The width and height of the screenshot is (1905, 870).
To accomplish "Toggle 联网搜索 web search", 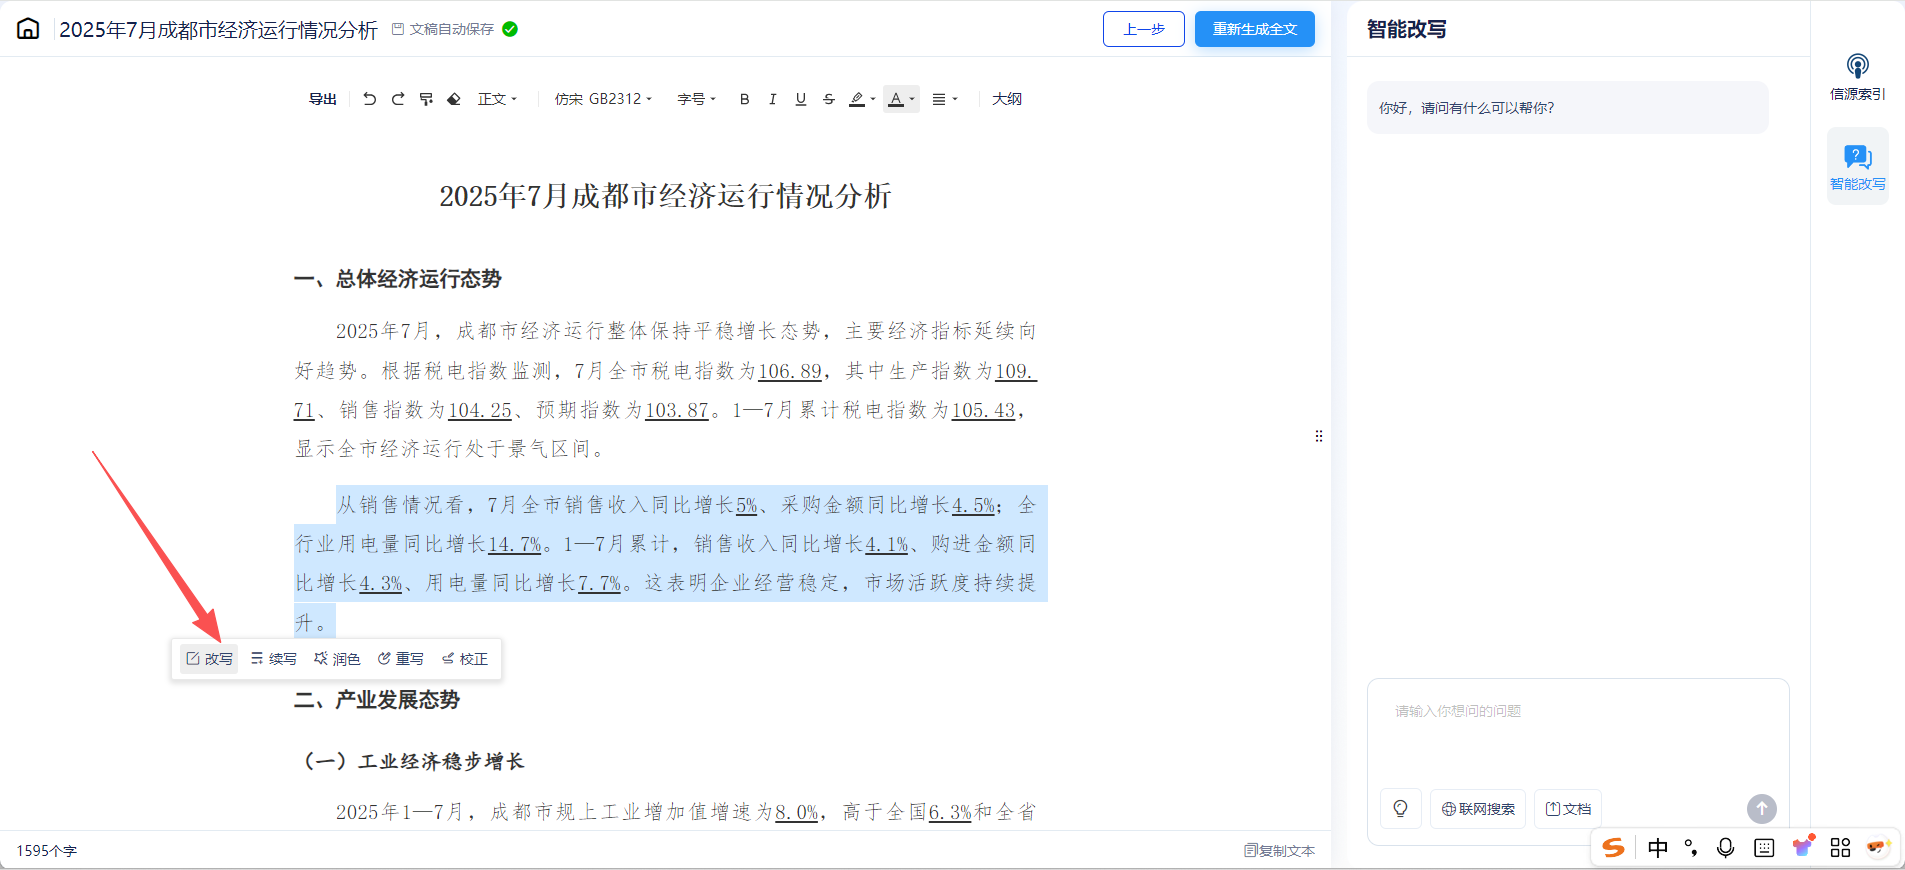I will coord(1478,809).
